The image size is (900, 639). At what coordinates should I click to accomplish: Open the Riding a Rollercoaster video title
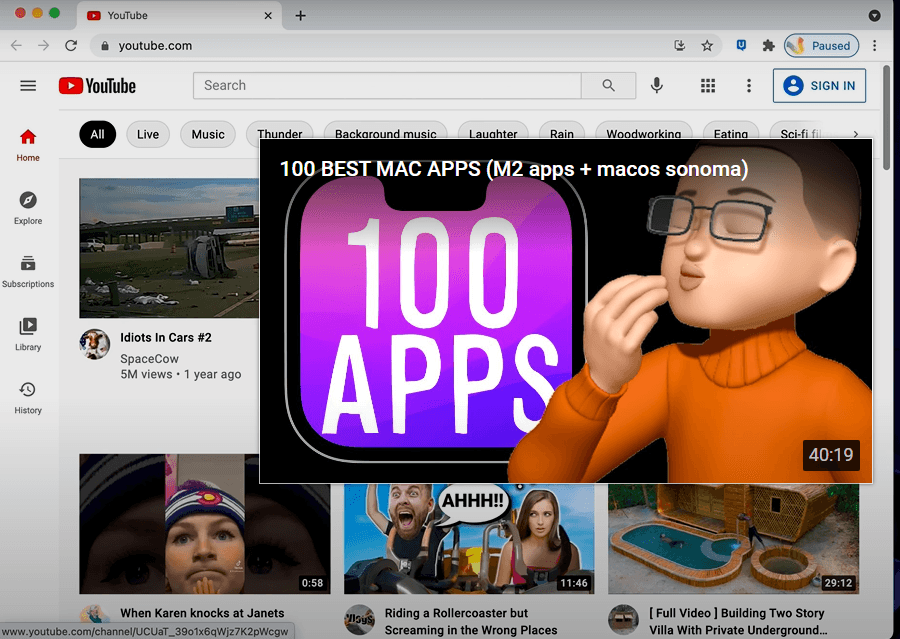point(471,622)
